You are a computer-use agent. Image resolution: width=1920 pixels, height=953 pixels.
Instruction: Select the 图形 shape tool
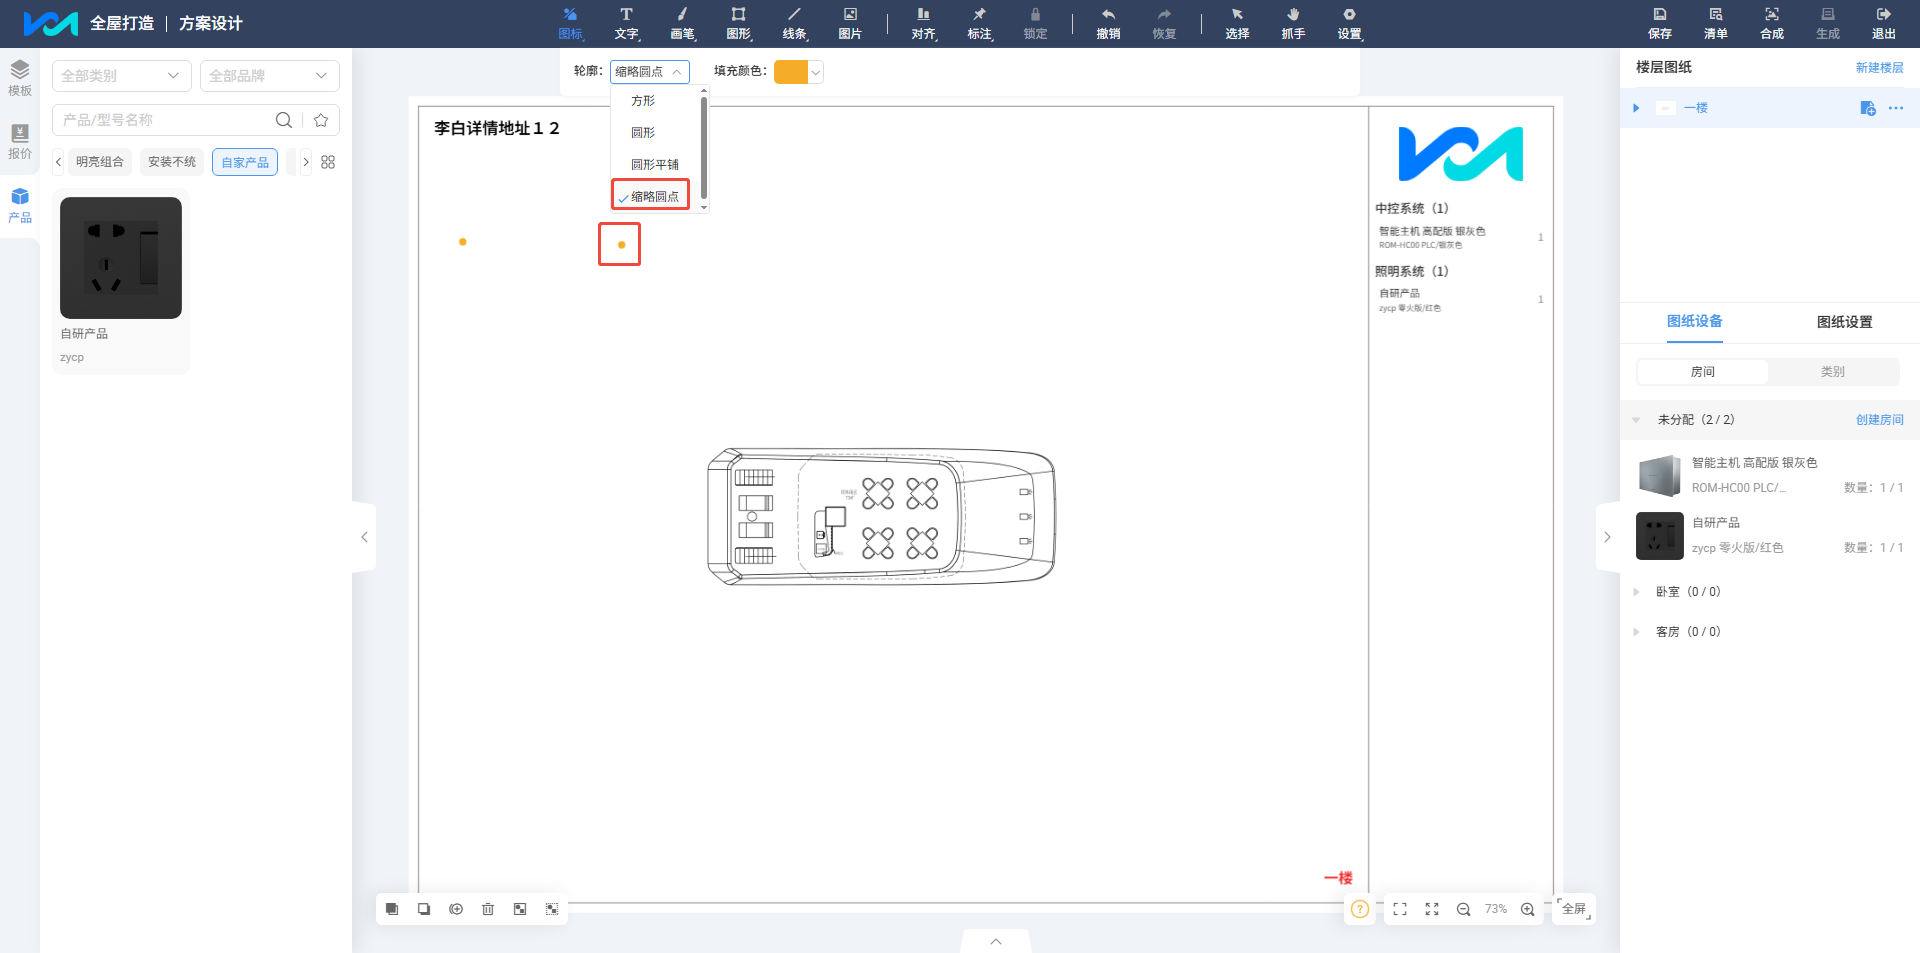(x=738, y=23)
